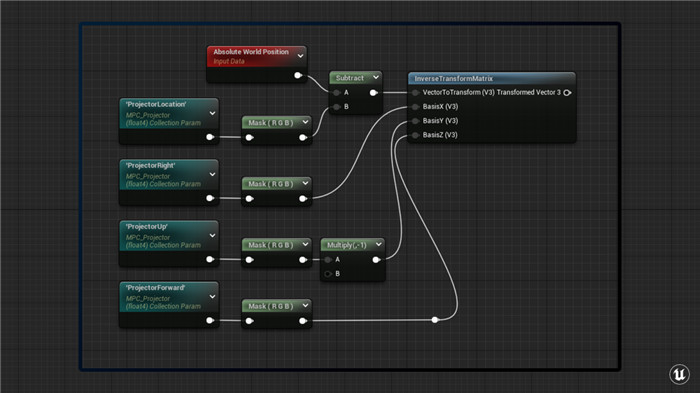Click the Absolute World Position output pin
Image resolution: width=700 pixels, height=393 pixels.
click(298, 75)
